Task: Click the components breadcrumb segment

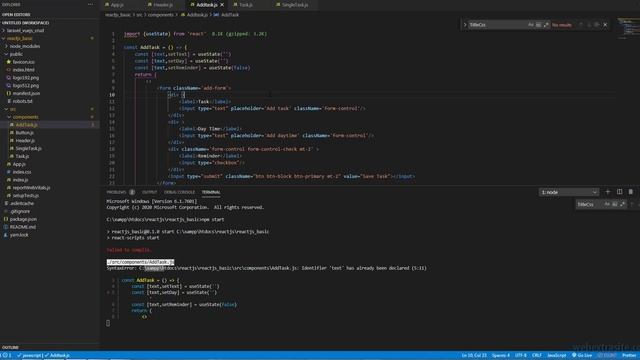Action: (160, 15)
